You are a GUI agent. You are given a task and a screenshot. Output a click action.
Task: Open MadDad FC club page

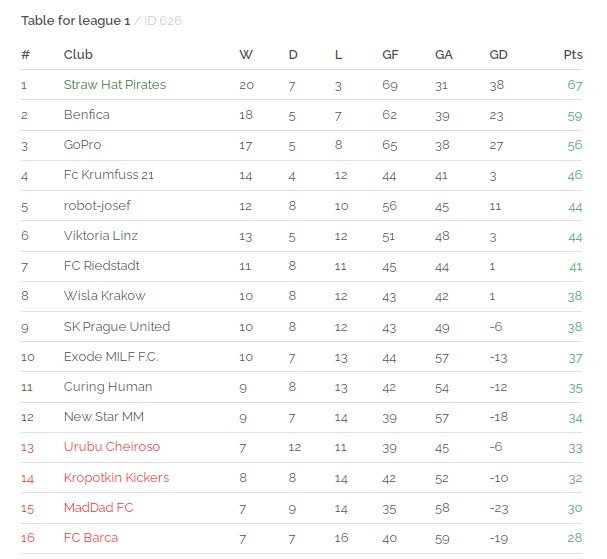pos(99,508)
